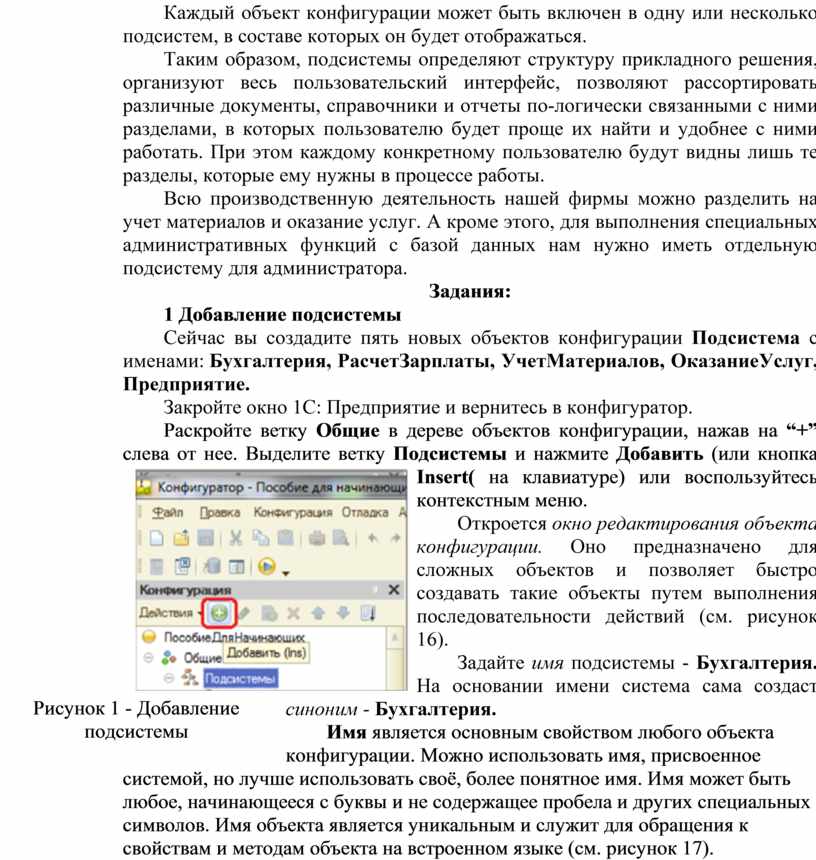Select the Подсистемы tree item
This screenshot has width=816, height=860.
point(240,679)
